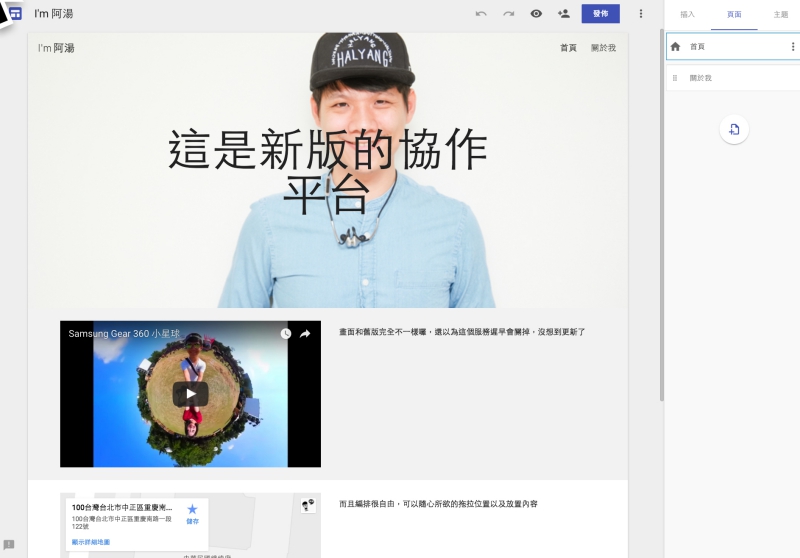Undo the last action
Screen dimensions: 800x558
tap(481, 14)
